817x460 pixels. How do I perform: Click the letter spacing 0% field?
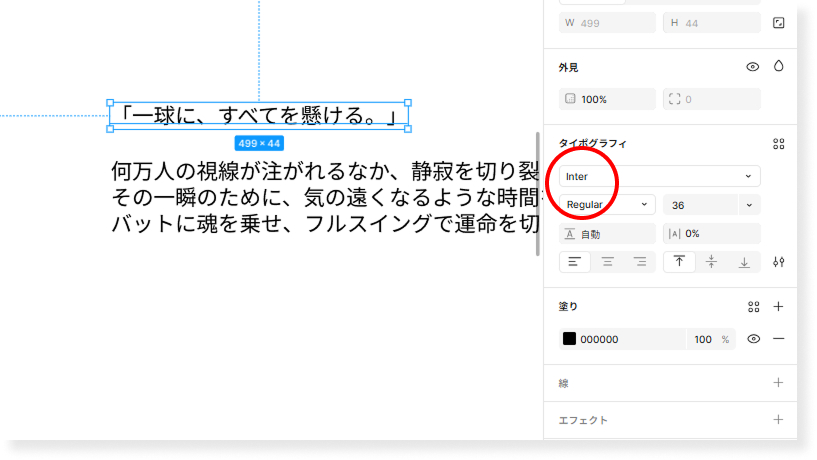[x=711, y=234]
